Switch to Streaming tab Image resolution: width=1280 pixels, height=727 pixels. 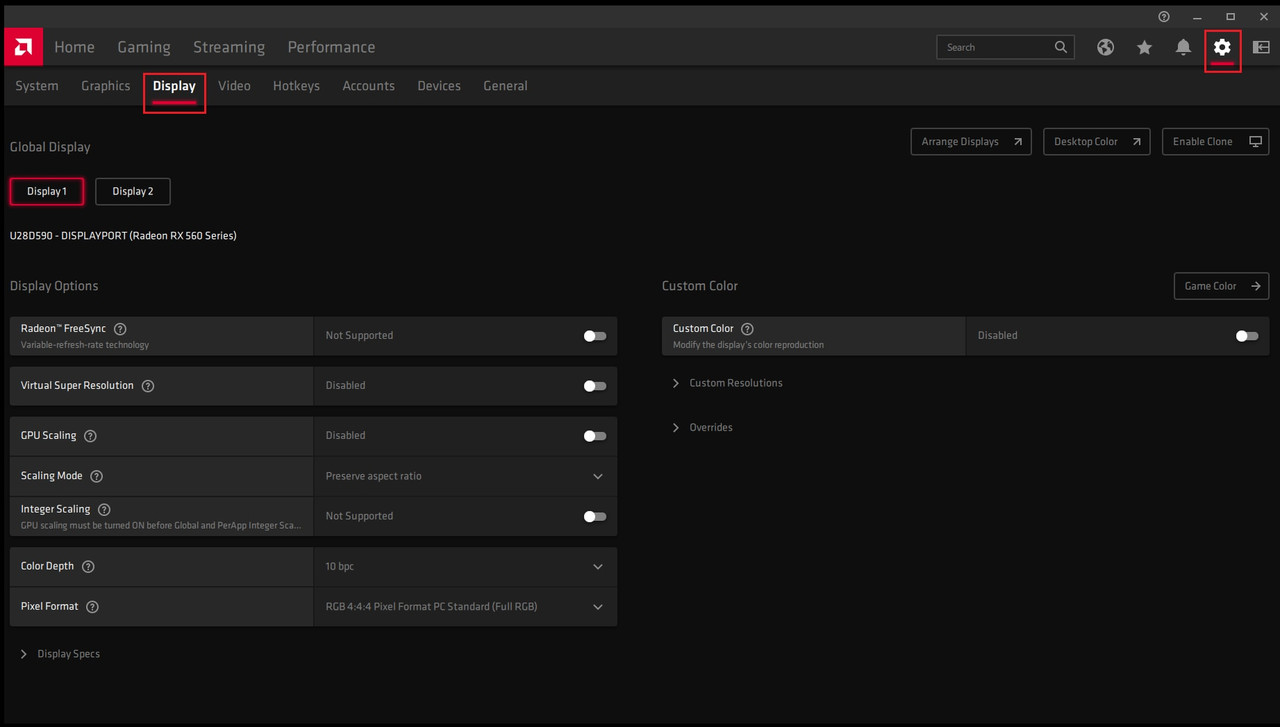[x=229, y=47]
